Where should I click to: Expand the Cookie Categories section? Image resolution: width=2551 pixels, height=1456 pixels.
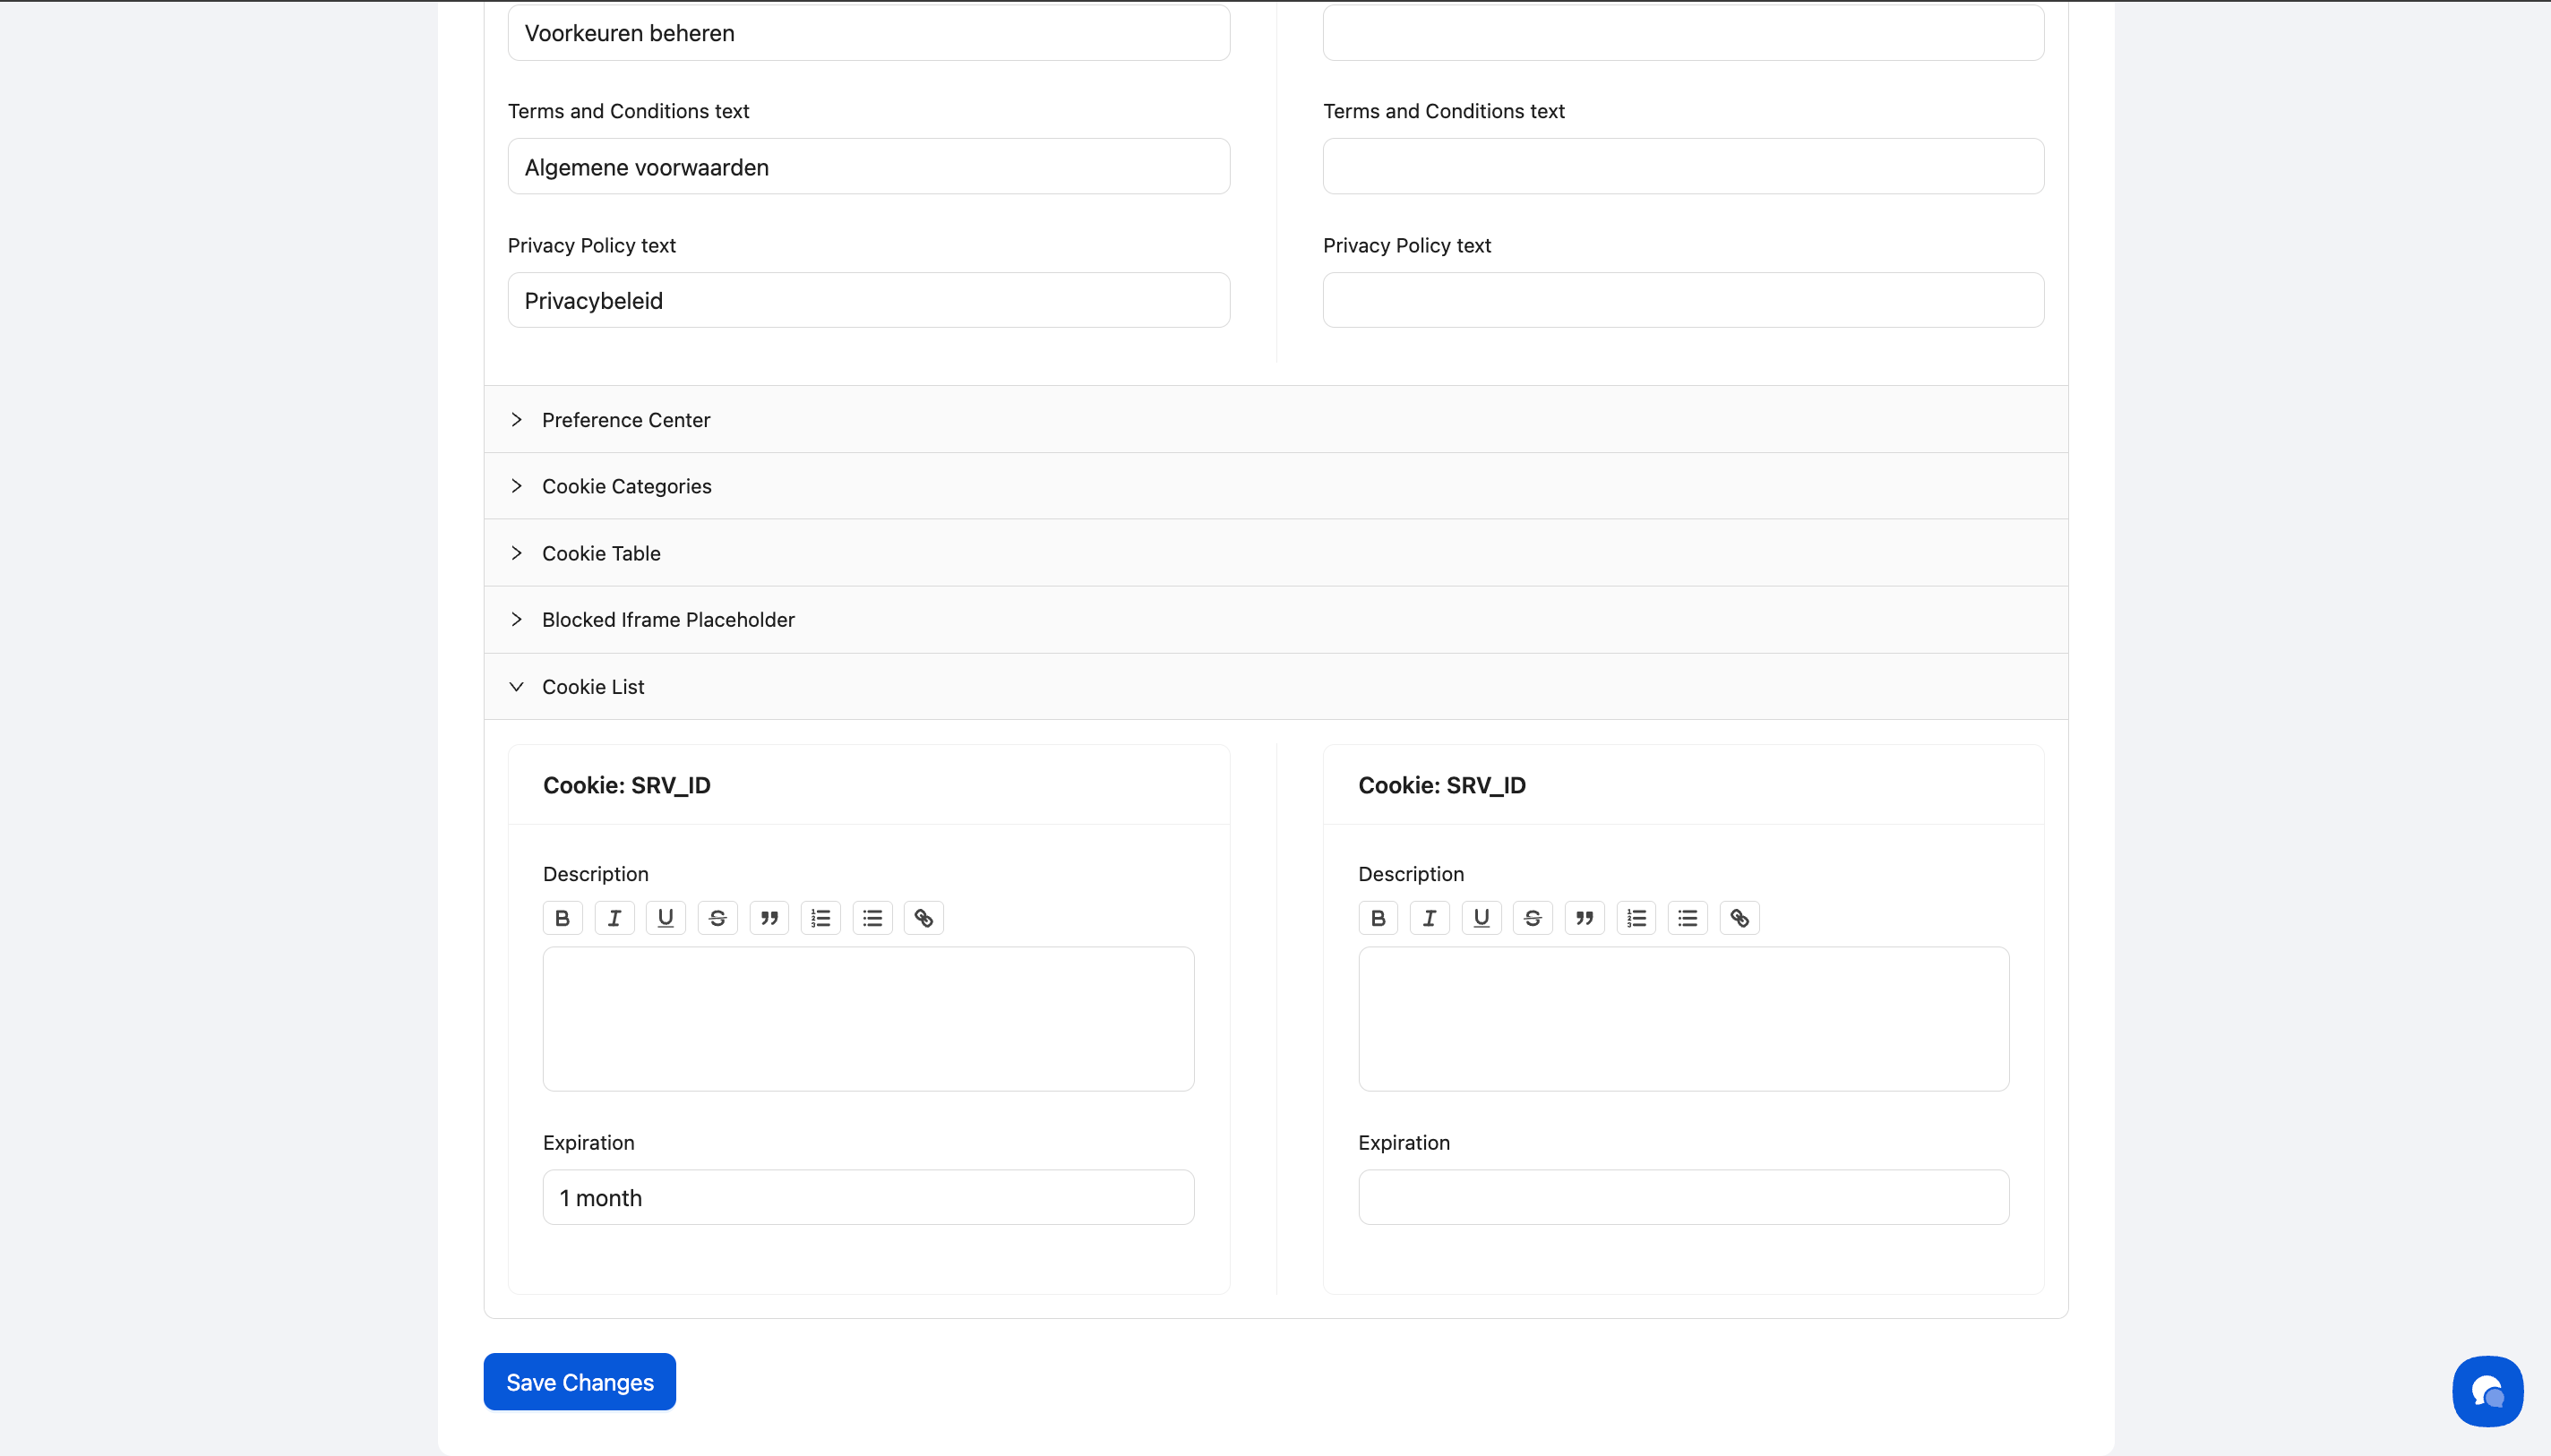tap(627, 486)
